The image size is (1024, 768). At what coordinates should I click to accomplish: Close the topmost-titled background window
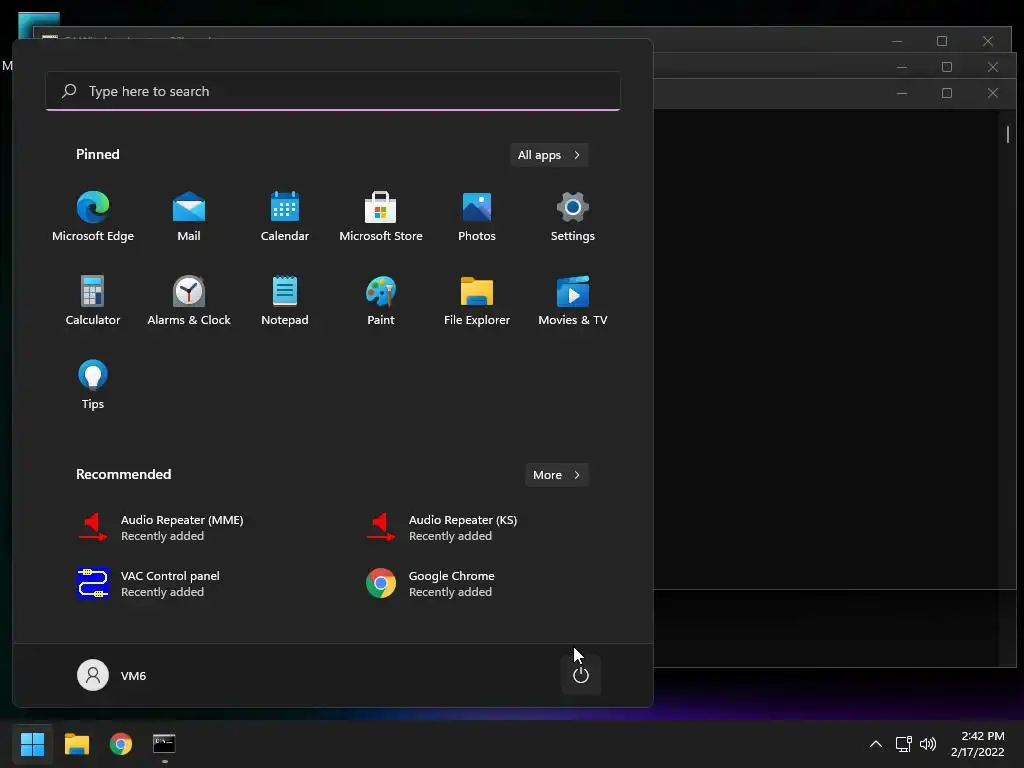pyautogui.click(x=988, y=41)
